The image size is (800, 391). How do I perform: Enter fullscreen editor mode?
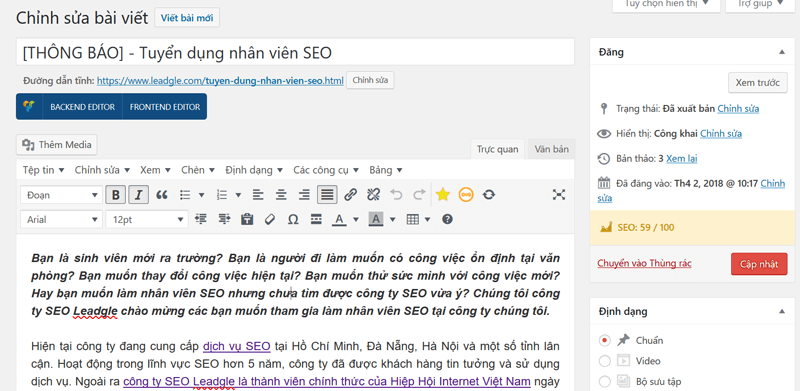point(559,194)
